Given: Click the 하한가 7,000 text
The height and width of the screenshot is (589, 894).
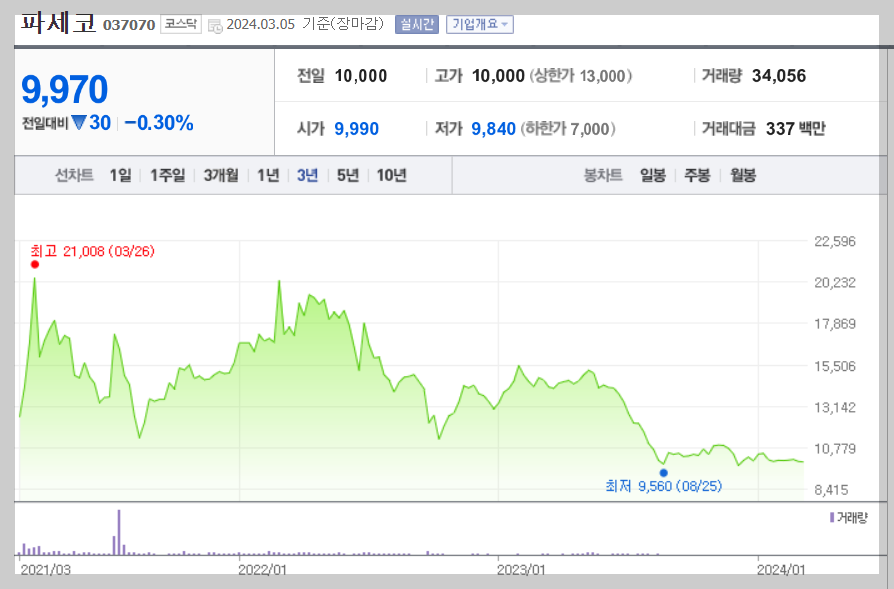Looking at the screenshot, I should click(568, 129).
